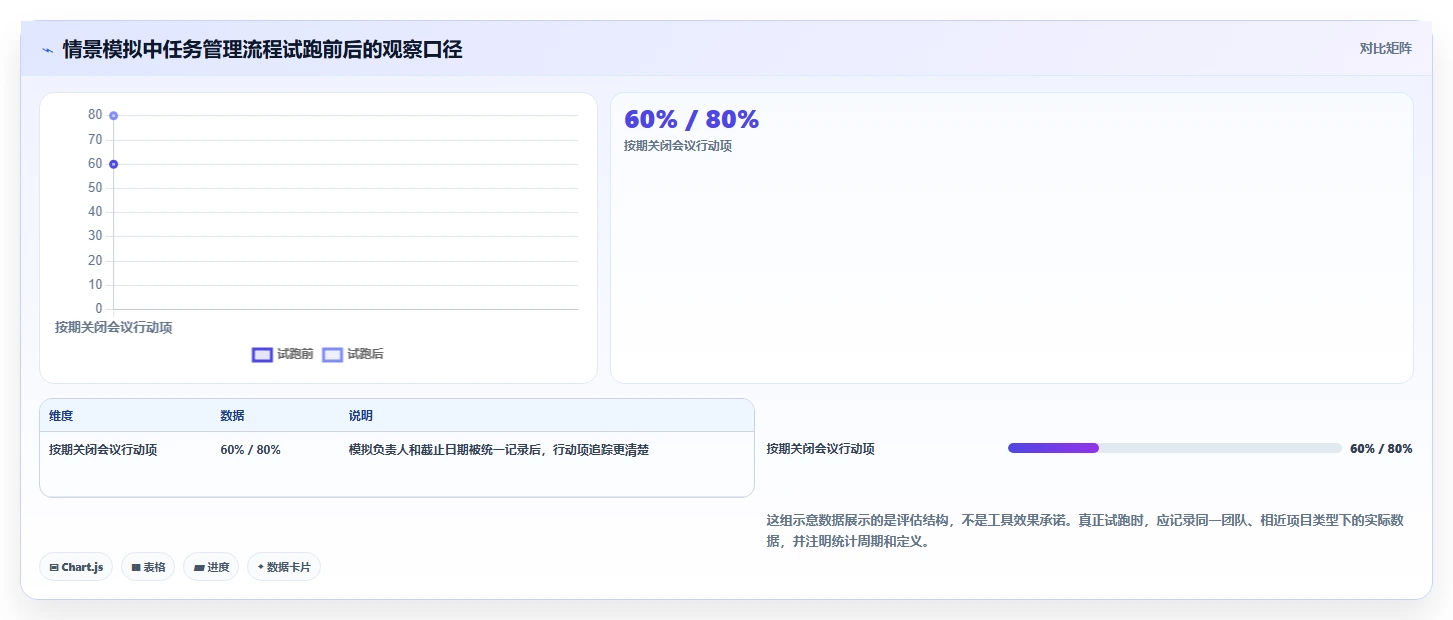This screenshot has height=620, width=1453.
Task: Click the header icon beside the title
Action: [x=47, y=50]
